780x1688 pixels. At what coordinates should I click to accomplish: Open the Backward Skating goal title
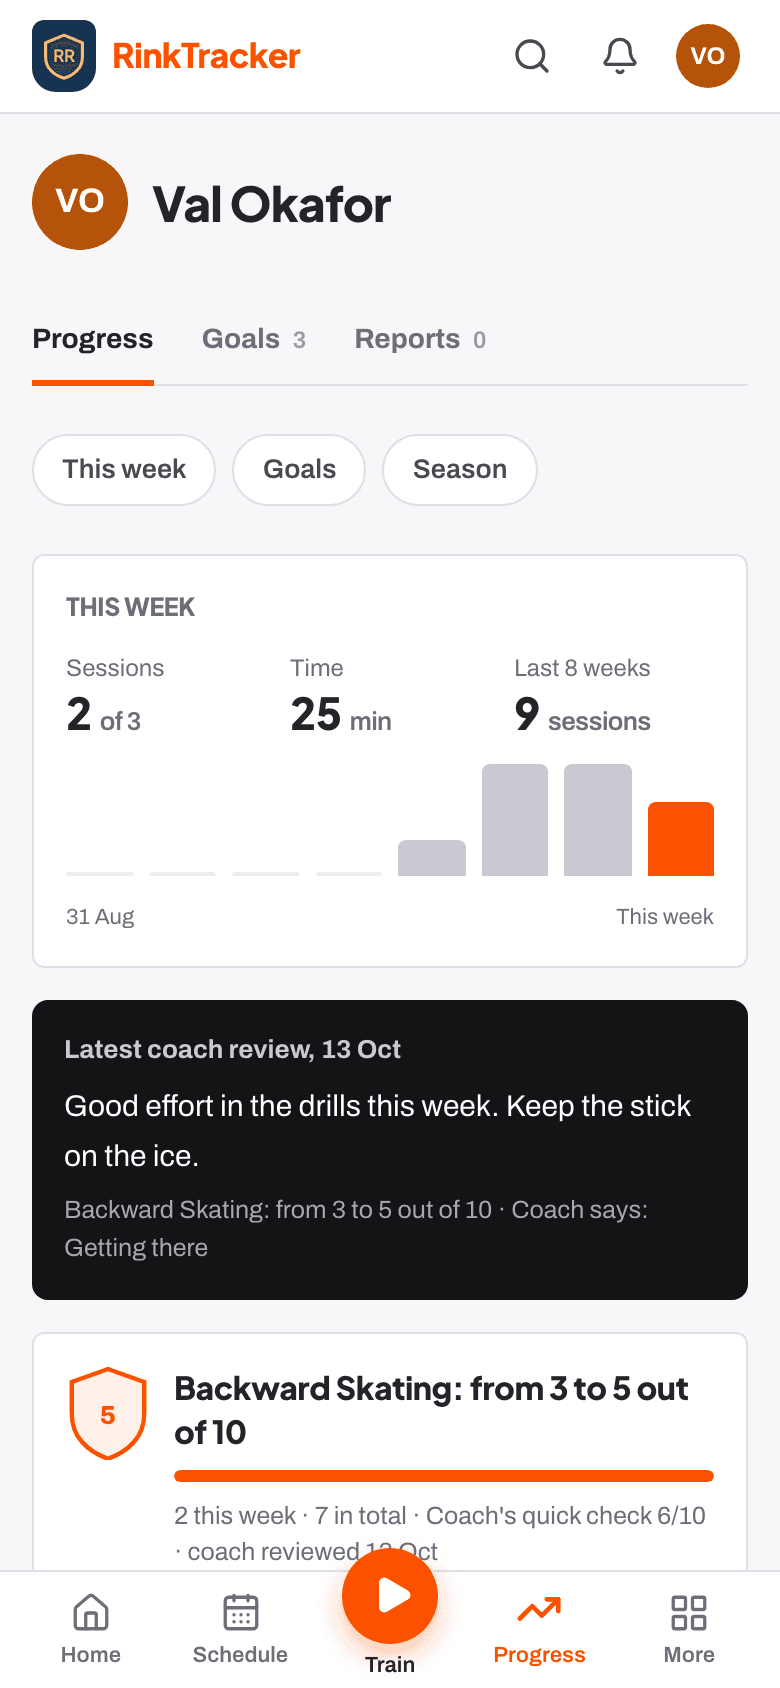tap(432, 1410)
